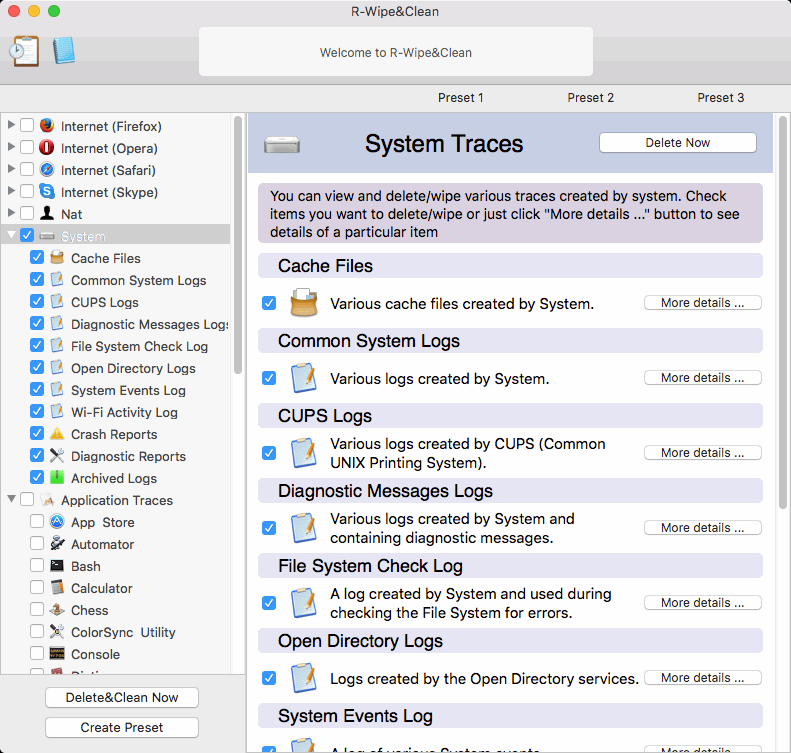791x753 pixels.
Task: Expand the Internet (Skype) tree node
Action: pyautogui.click(x=11, y=191)
